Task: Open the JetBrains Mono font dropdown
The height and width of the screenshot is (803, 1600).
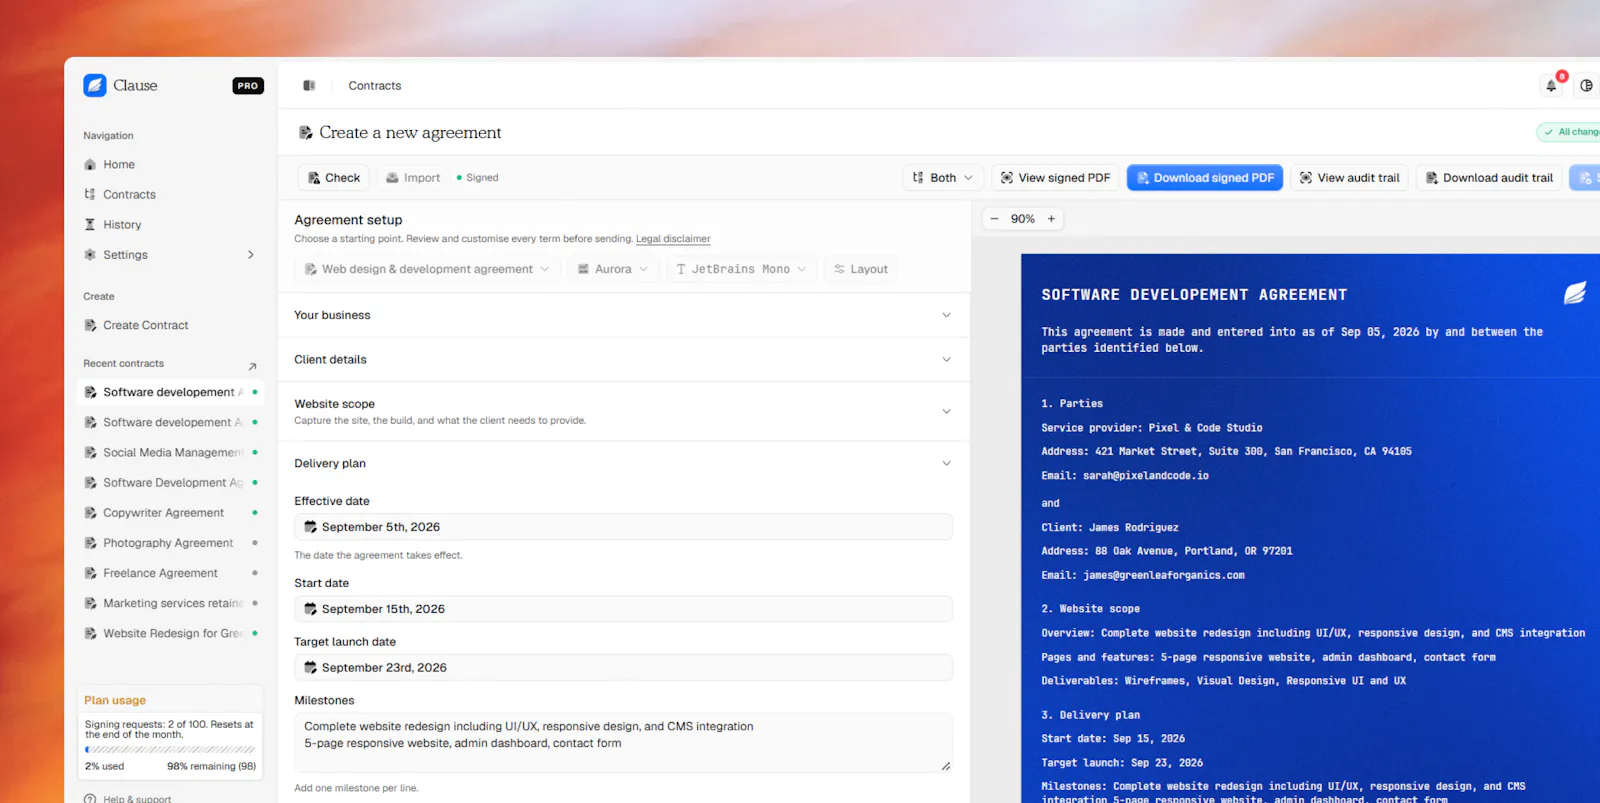Action: [741, 269]
